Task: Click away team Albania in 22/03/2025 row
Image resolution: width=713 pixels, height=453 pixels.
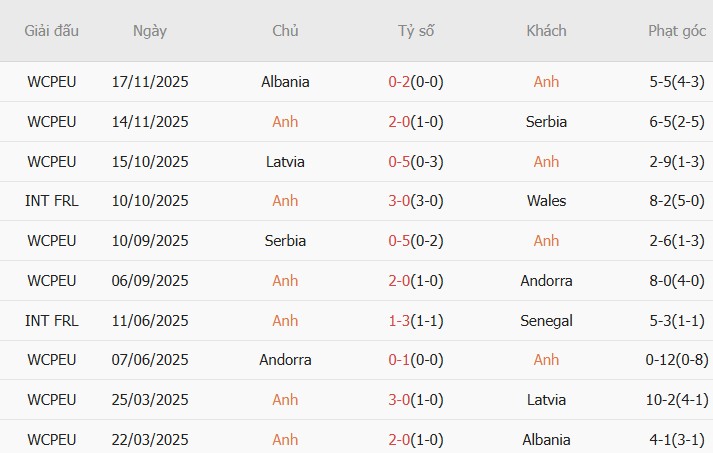Action: click(x=546, y=440)
